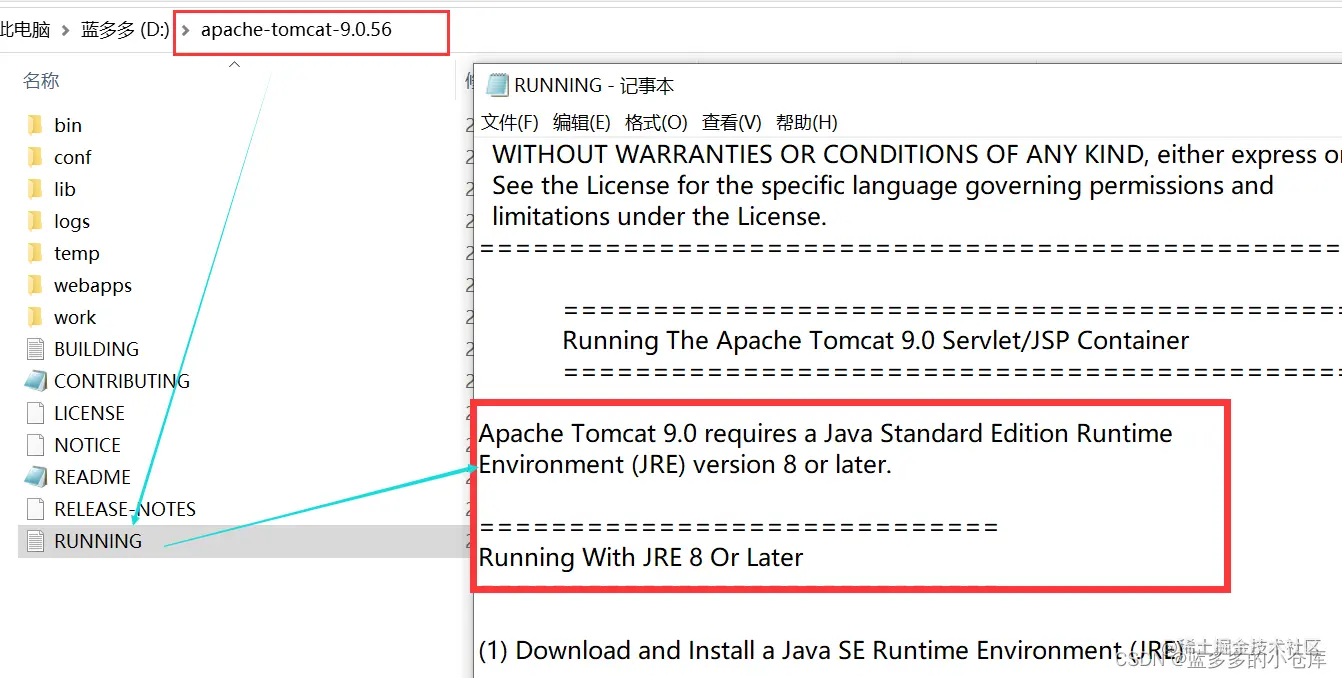Image resolution: width=1342 pixels, height=678 pixels.
Task: Click the BUILDING text file icon
Action: (36, 349)
